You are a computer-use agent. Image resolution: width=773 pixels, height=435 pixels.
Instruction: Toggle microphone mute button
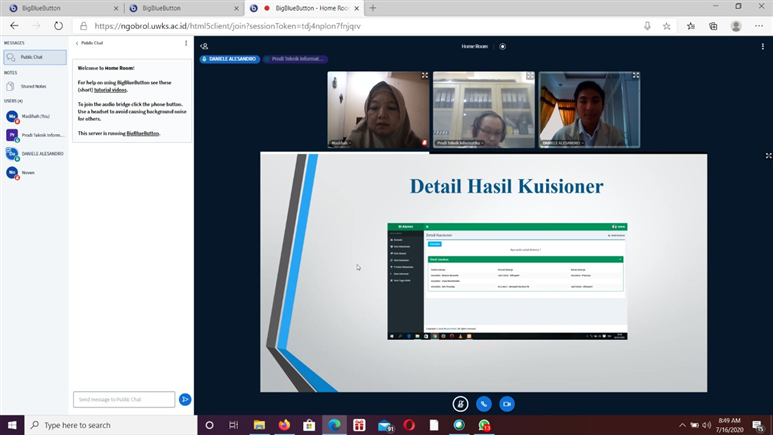tap(460, 404)
